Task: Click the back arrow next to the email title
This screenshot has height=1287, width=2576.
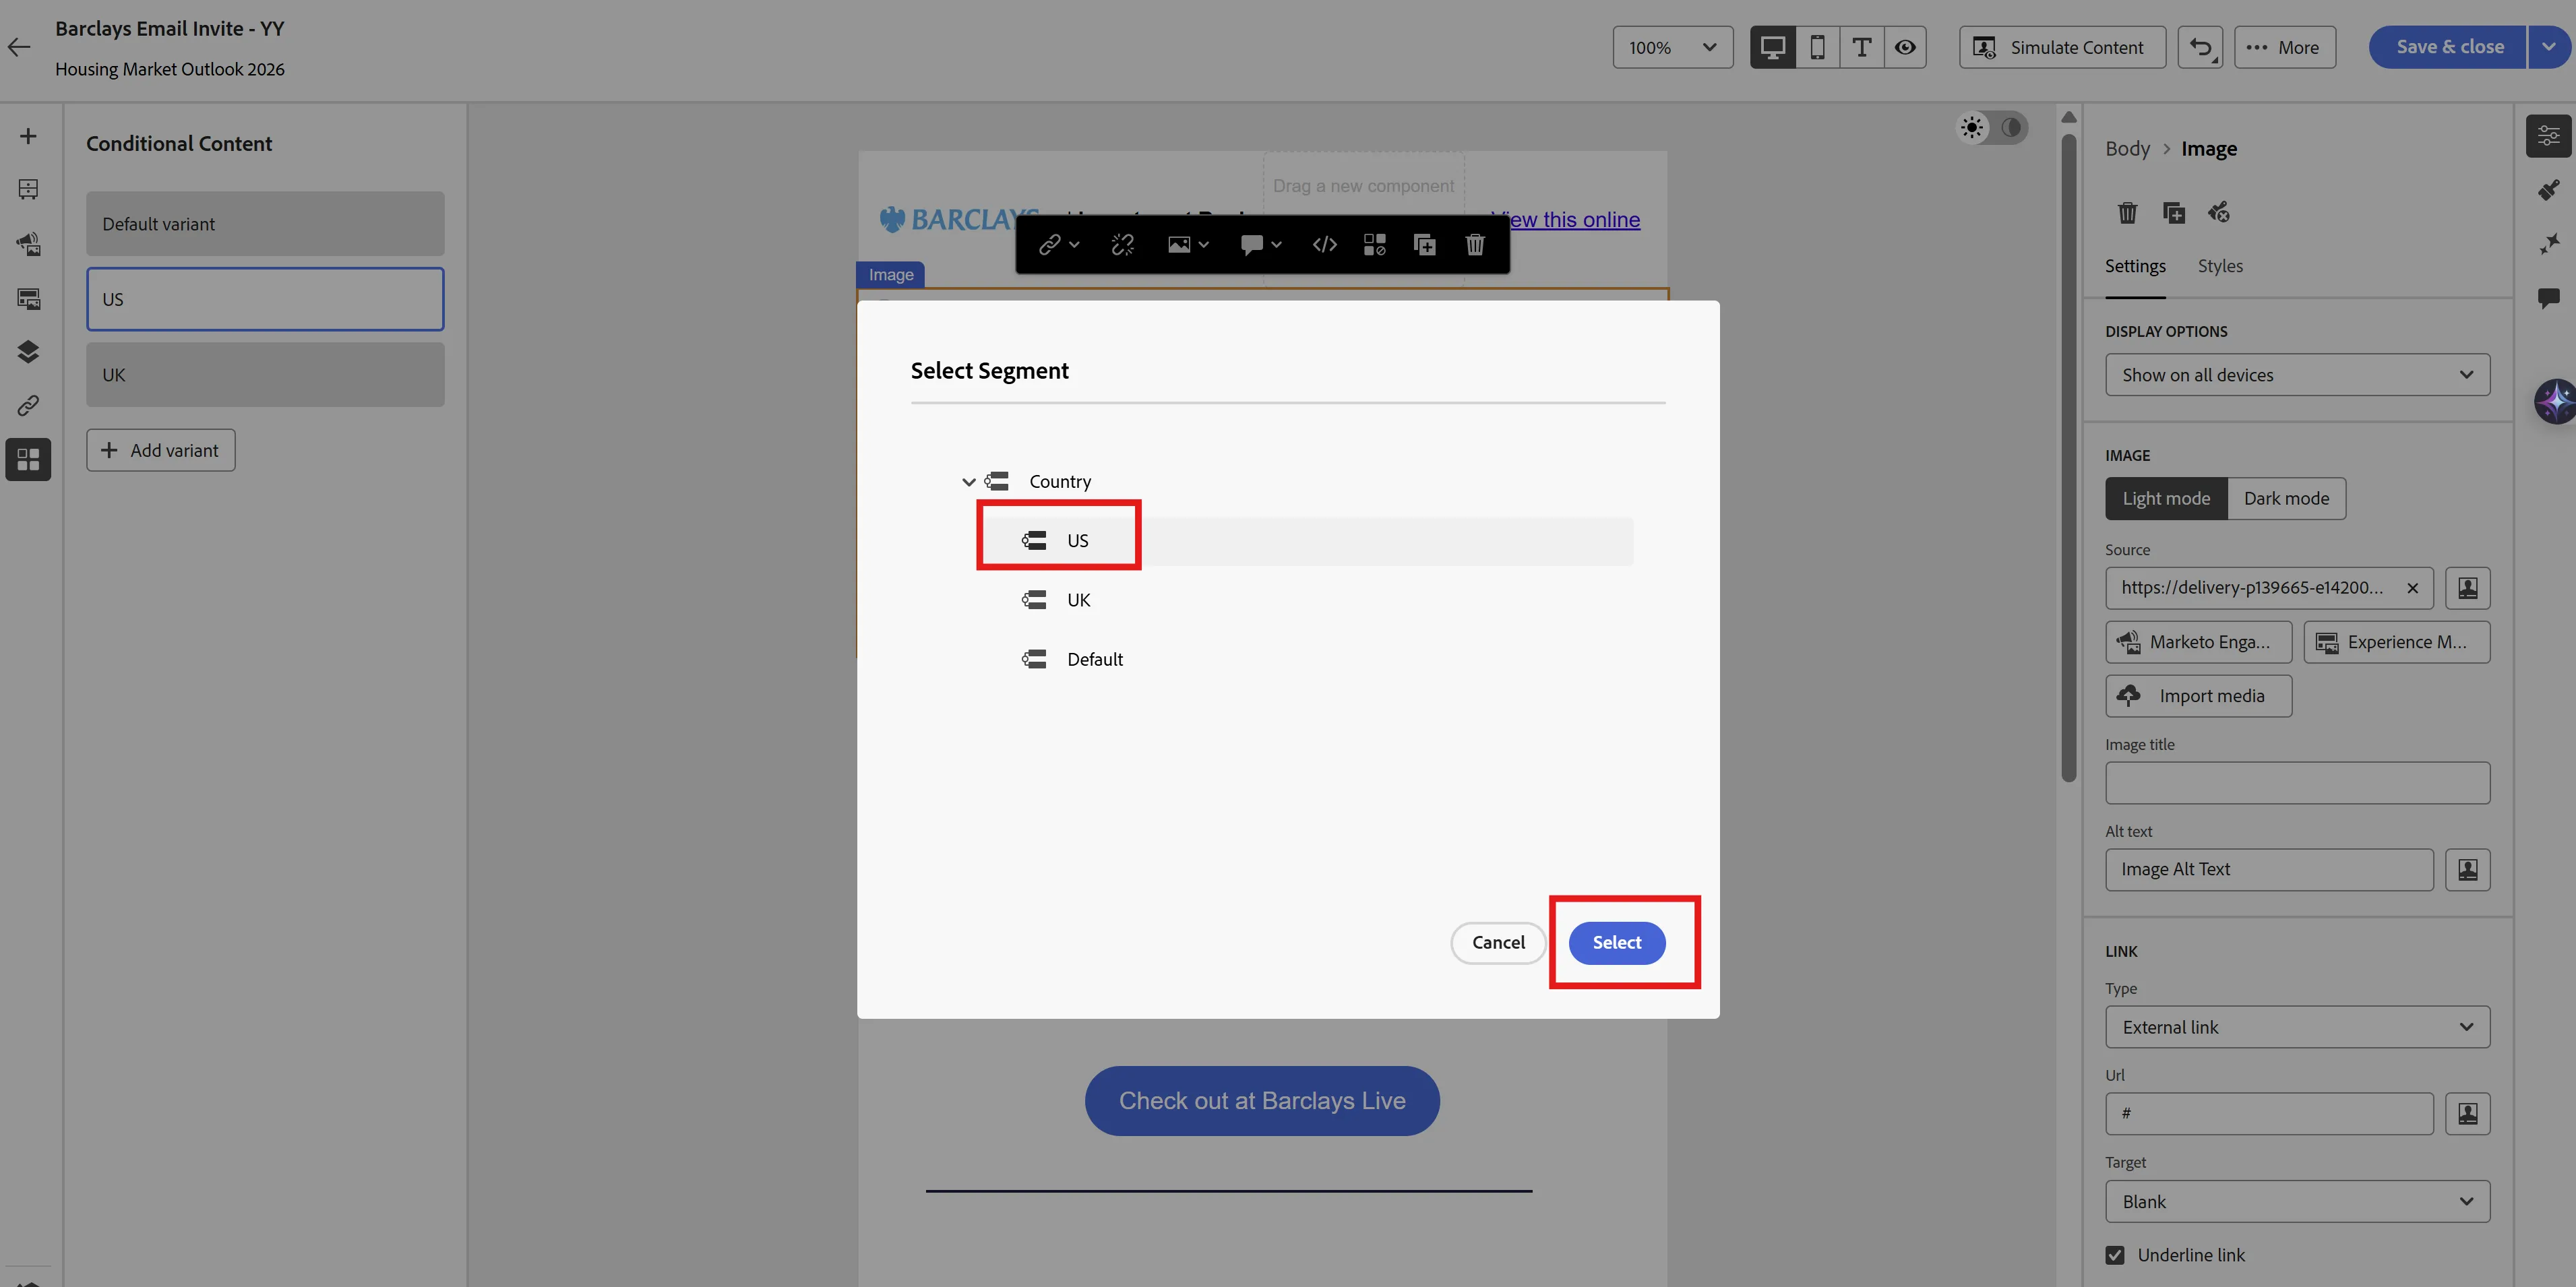Action: click(19, 47)
